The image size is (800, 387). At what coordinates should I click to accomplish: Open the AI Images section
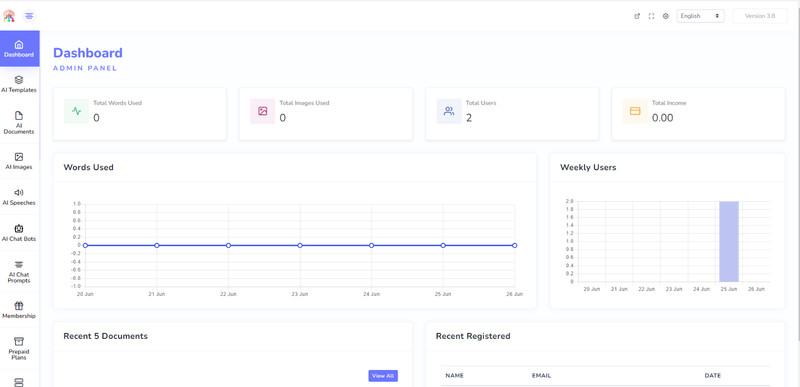pos(19,161)
